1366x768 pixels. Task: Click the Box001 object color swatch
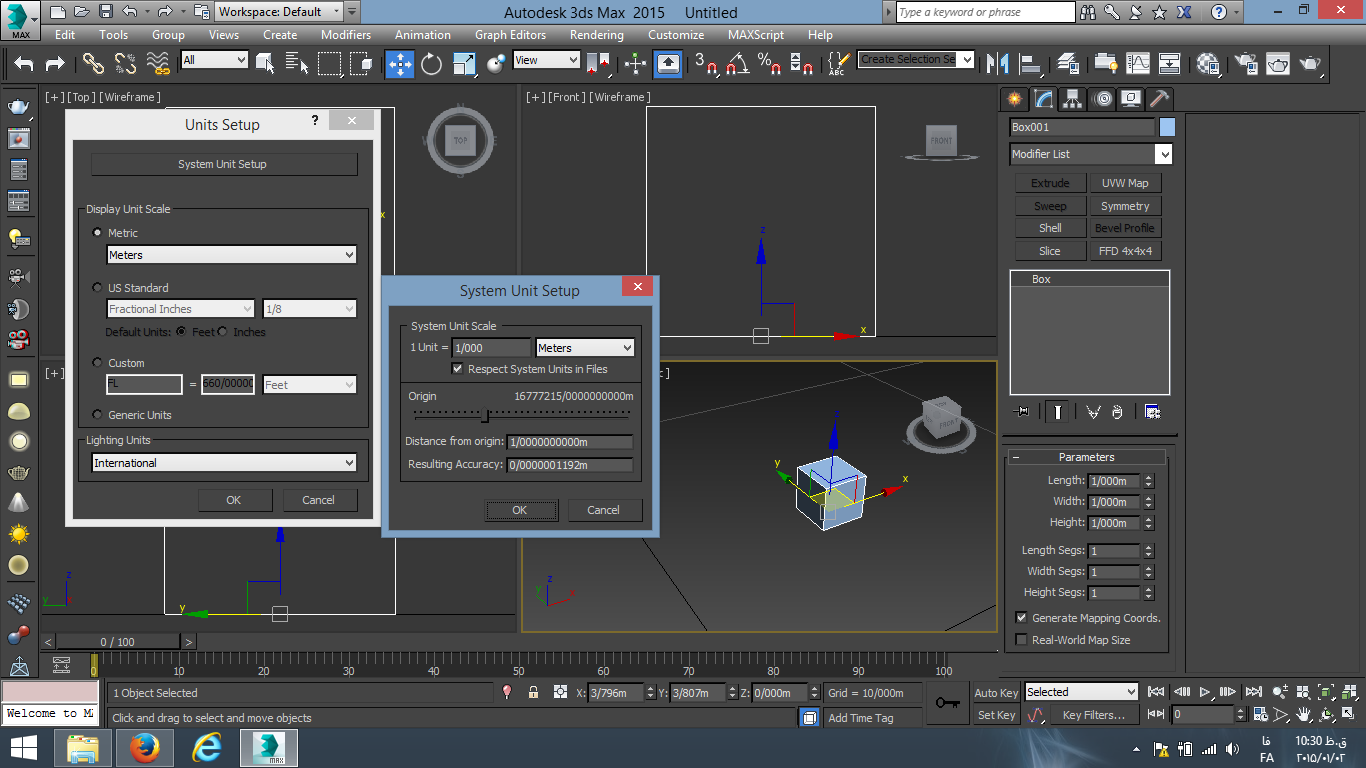click(1167, 127)
